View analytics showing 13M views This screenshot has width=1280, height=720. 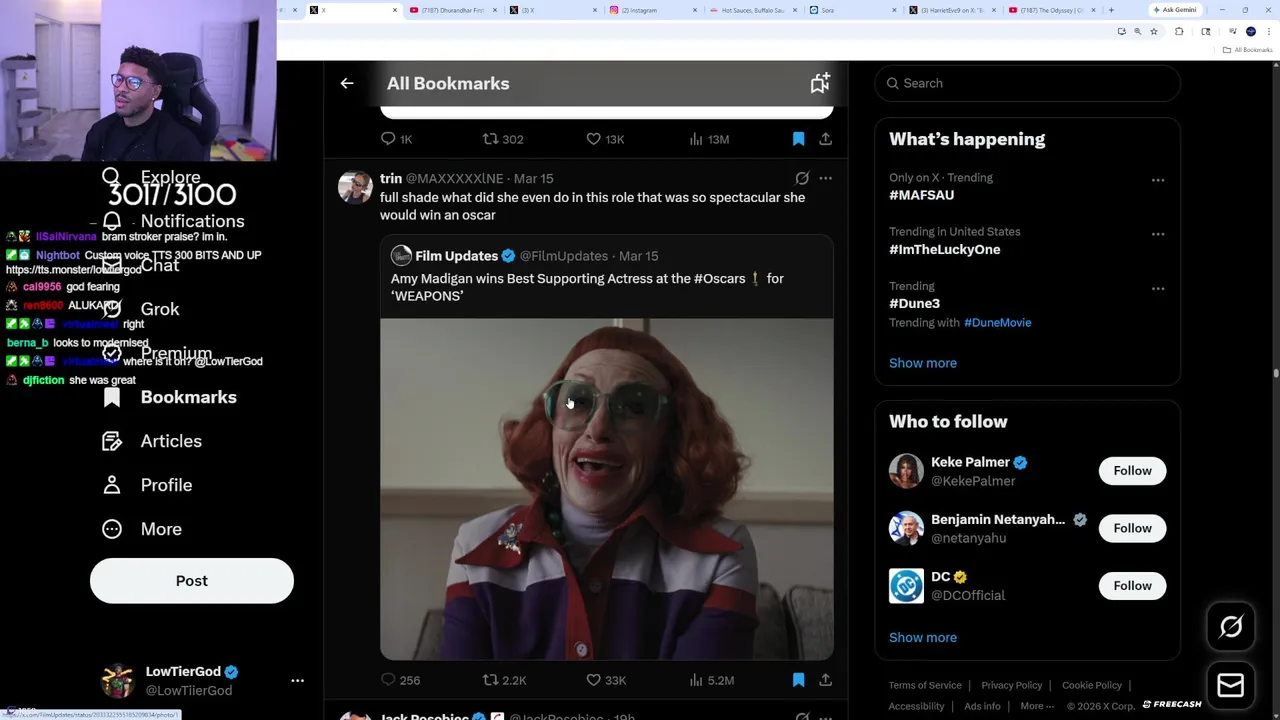click(709, 139)
